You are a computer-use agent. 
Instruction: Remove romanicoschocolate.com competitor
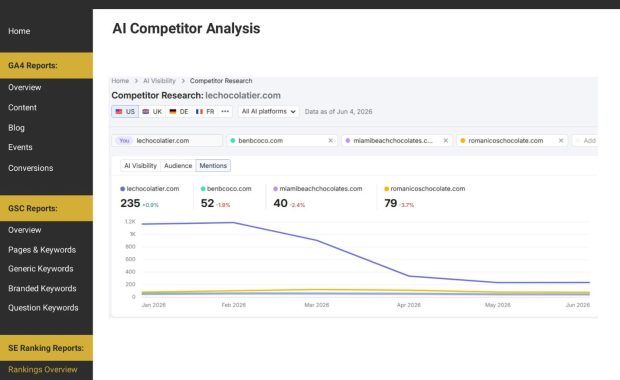[x=561, y=140]
